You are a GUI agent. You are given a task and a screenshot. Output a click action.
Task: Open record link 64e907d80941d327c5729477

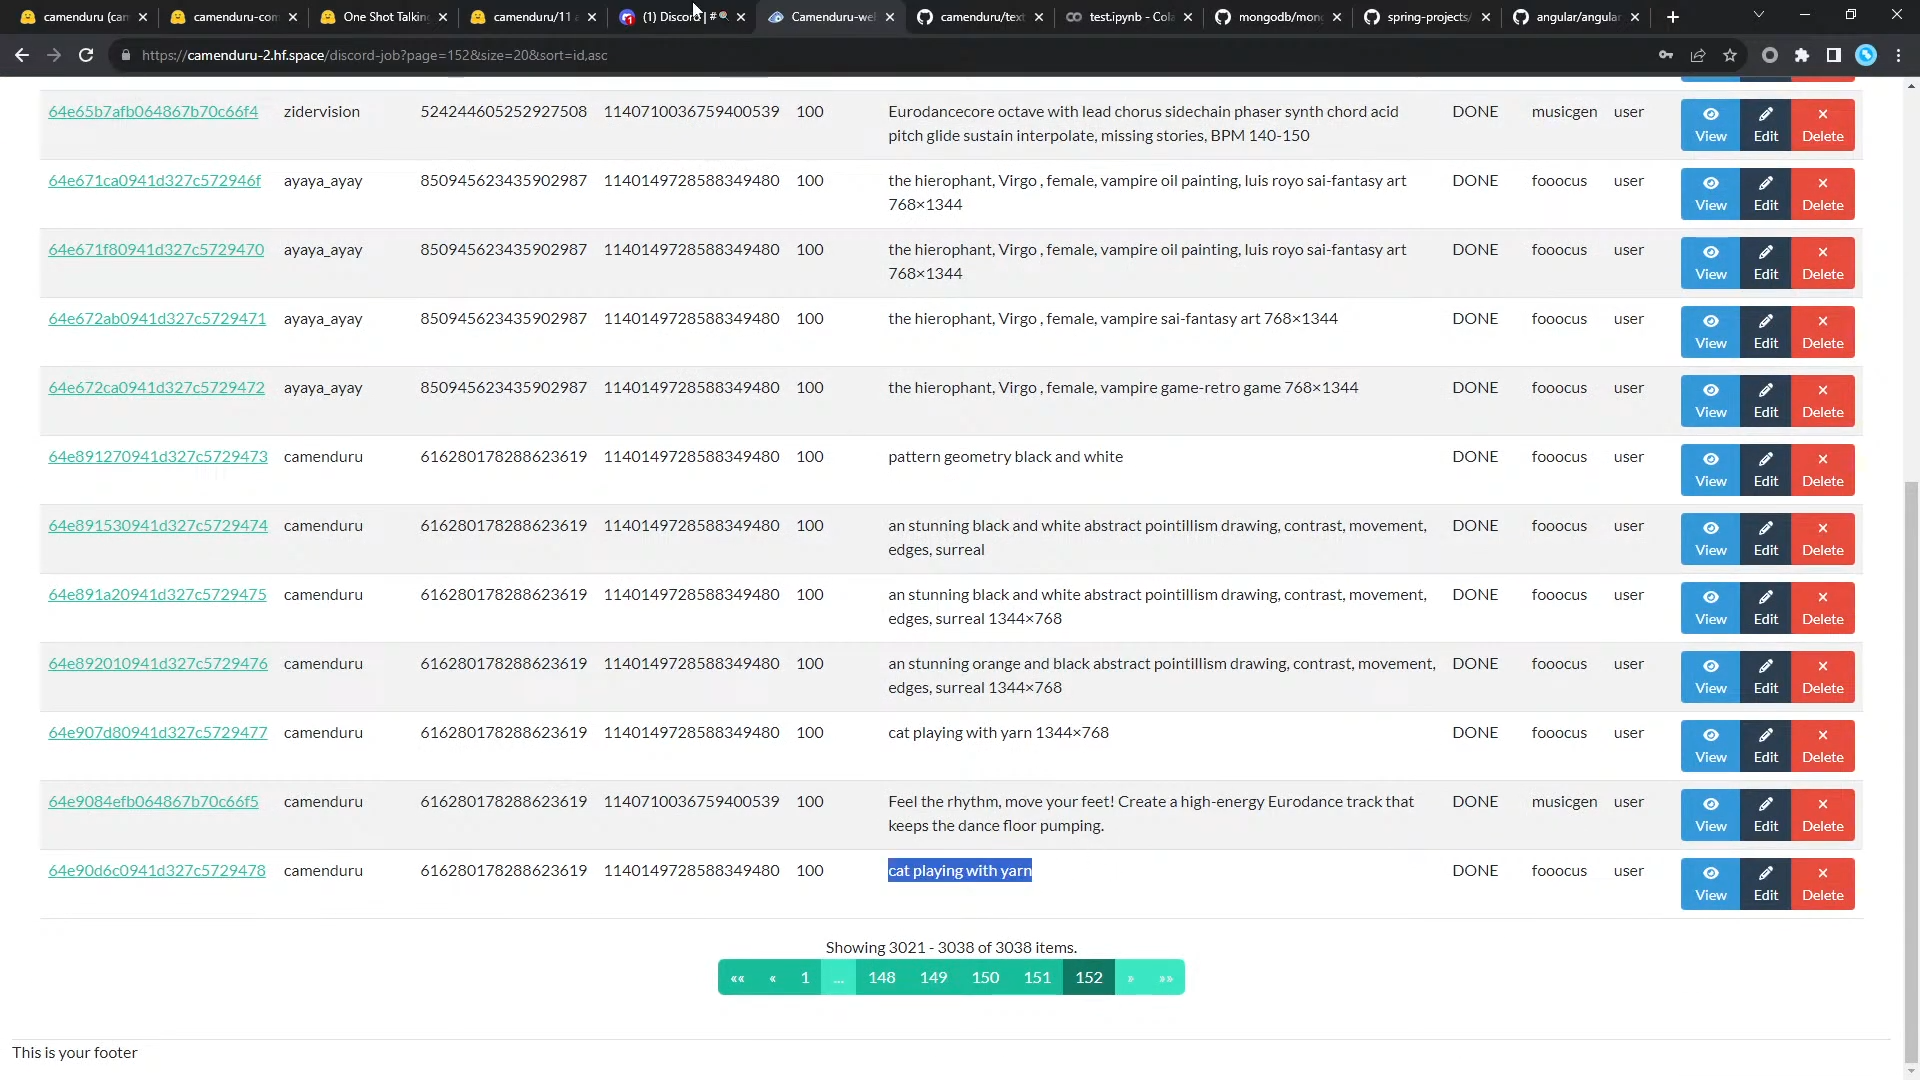click(x=157, y=732)
